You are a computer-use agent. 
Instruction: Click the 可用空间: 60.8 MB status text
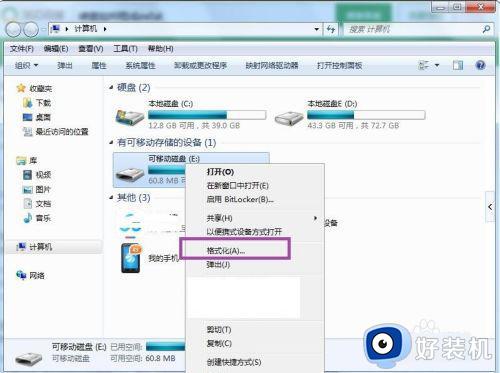[143, 358]
